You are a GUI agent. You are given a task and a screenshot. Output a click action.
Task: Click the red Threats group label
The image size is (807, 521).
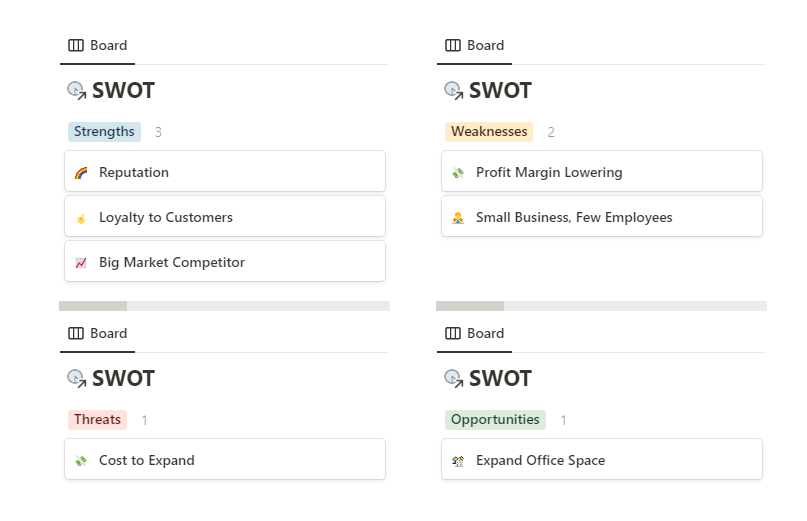(97, 420)
